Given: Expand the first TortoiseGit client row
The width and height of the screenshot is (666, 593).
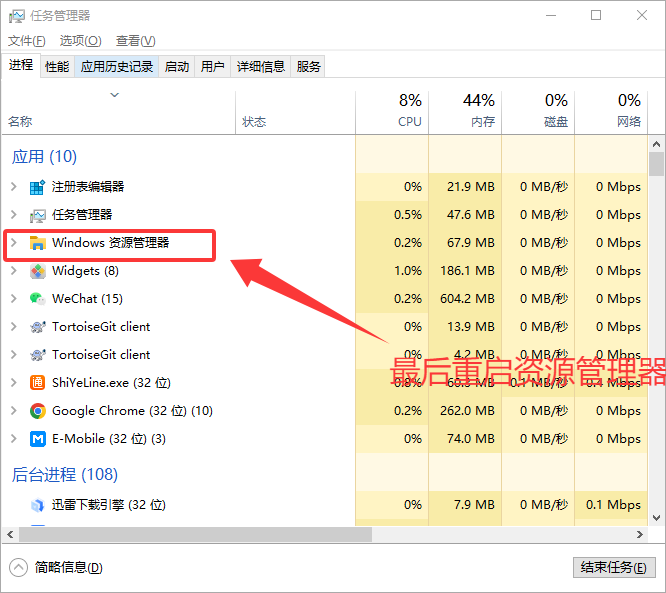Looking at the screenshot, I should [x=14, y=327].
